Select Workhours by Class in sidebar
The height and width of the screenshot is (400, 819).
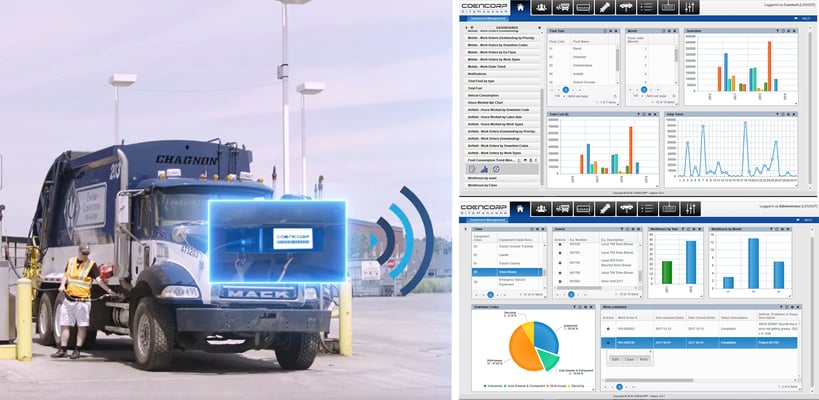[502, 185]
